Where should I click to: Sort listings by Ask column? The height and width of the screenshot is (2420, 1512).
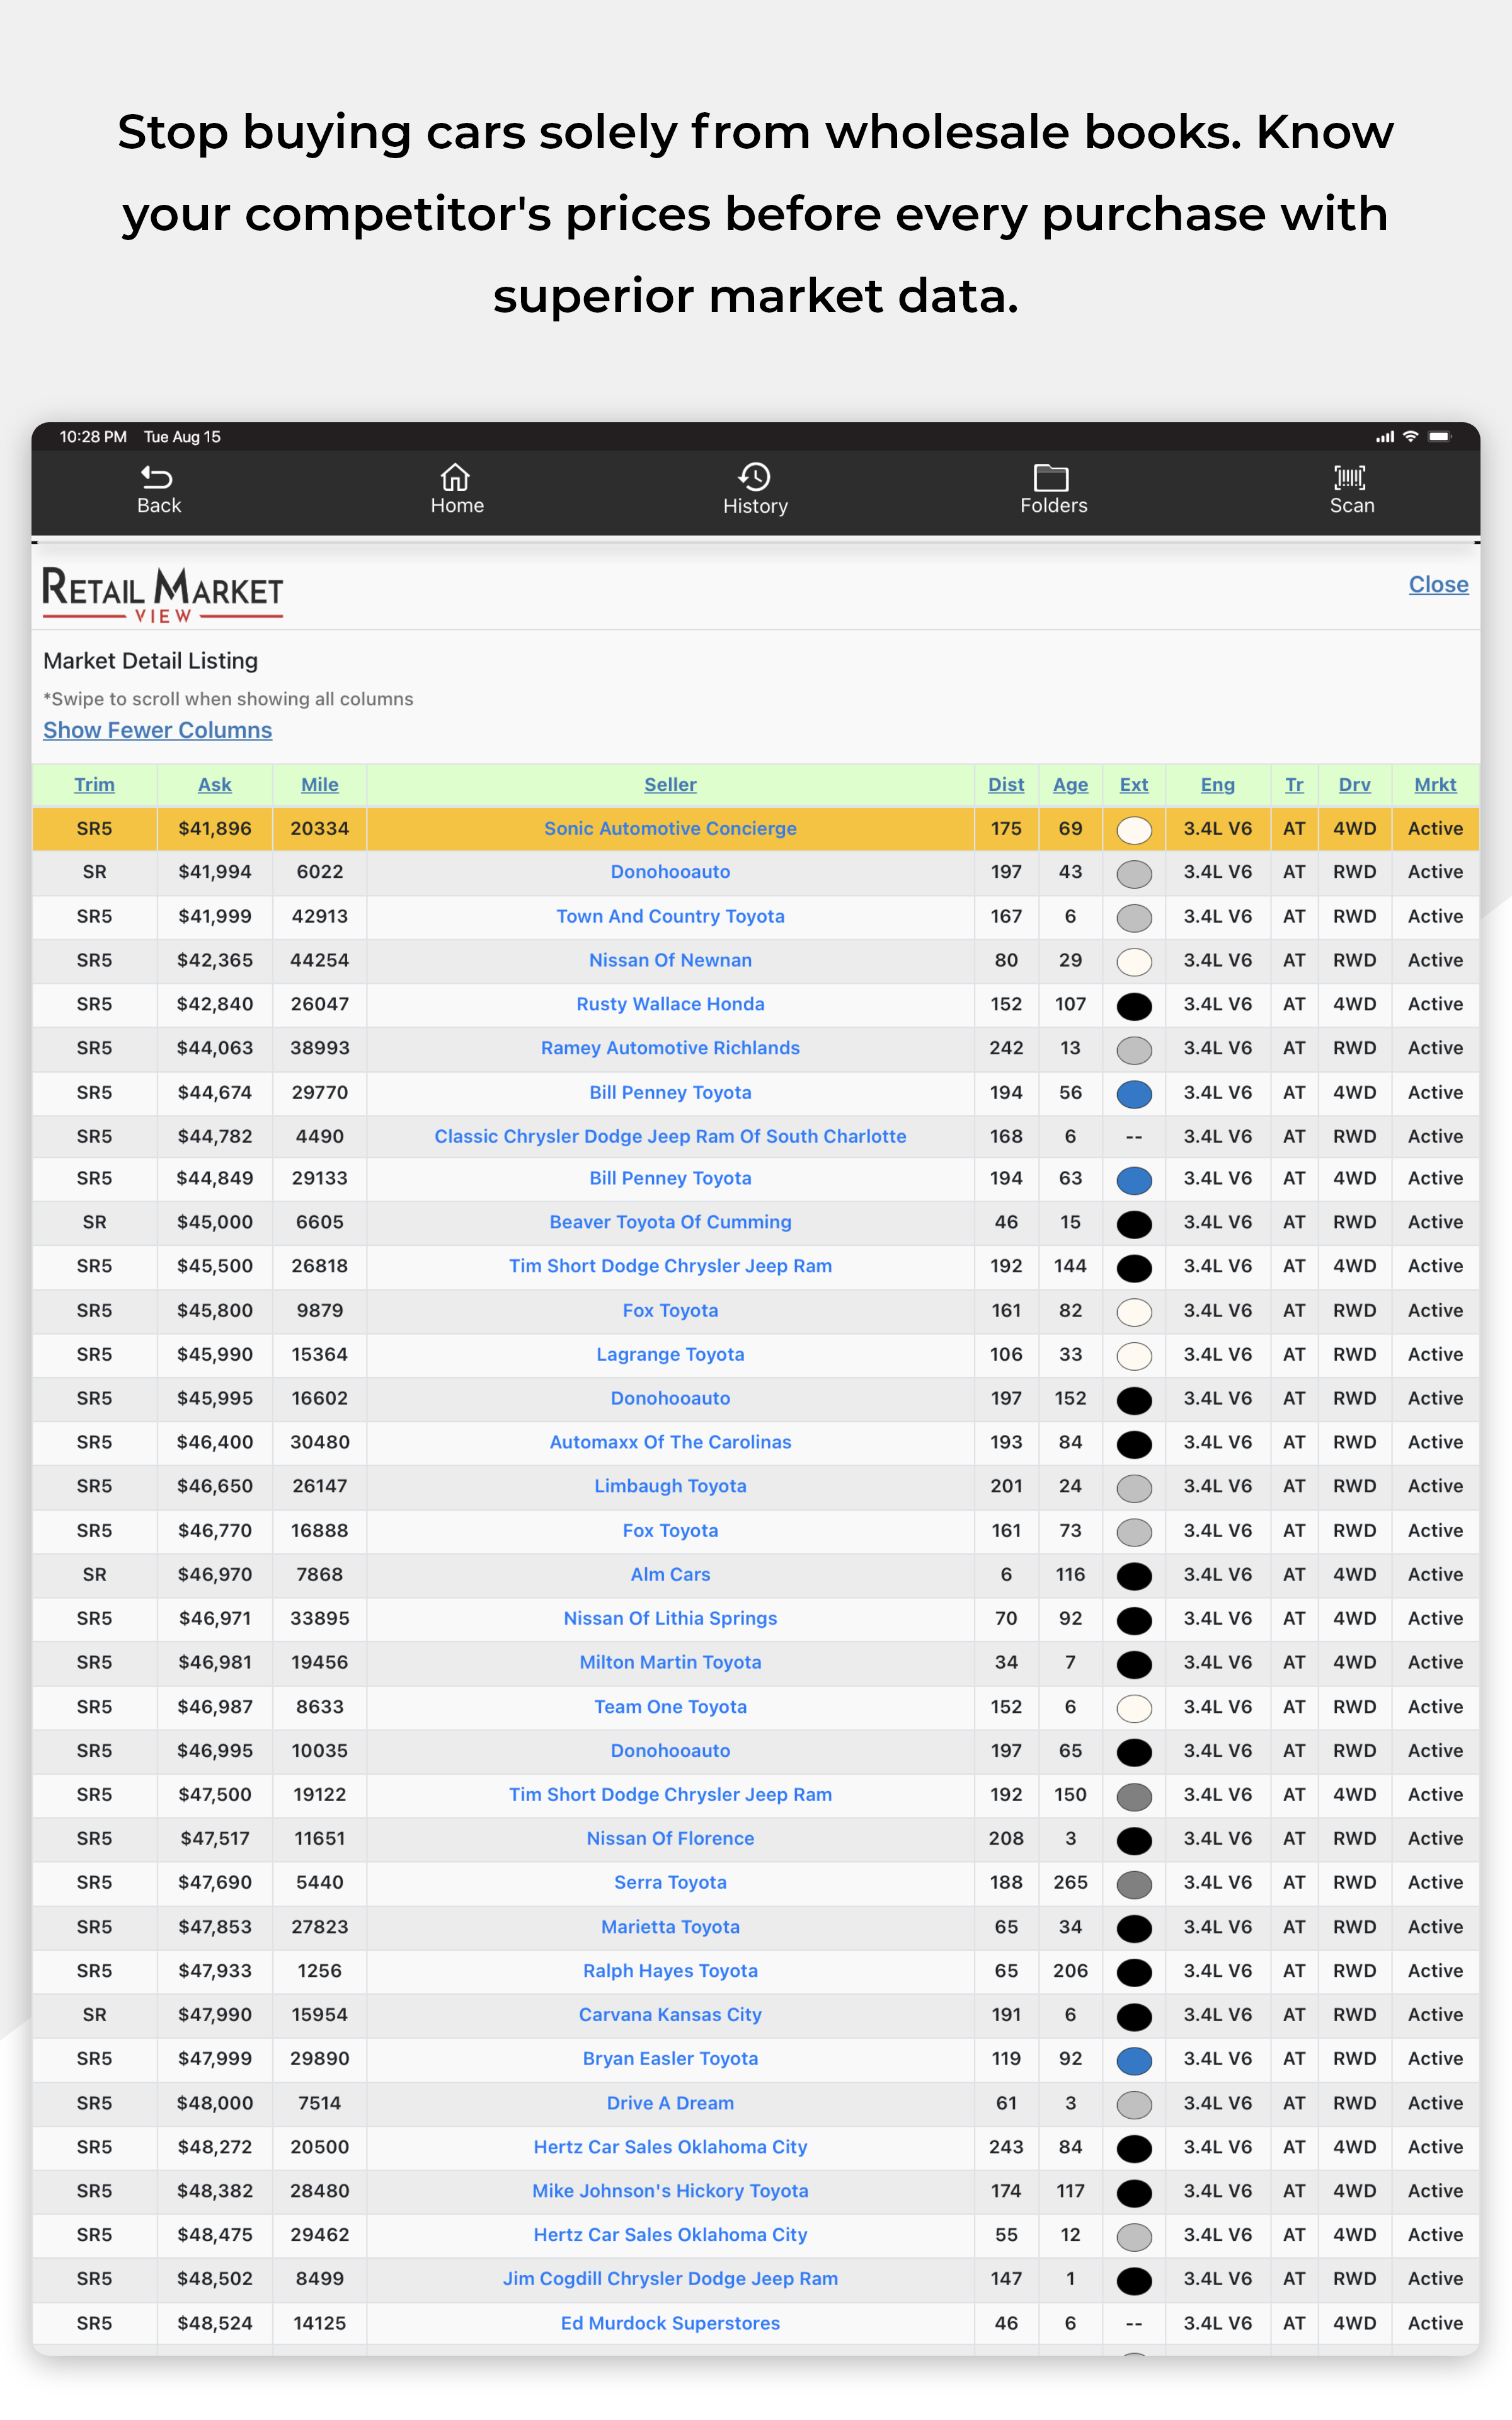(215, 785)
